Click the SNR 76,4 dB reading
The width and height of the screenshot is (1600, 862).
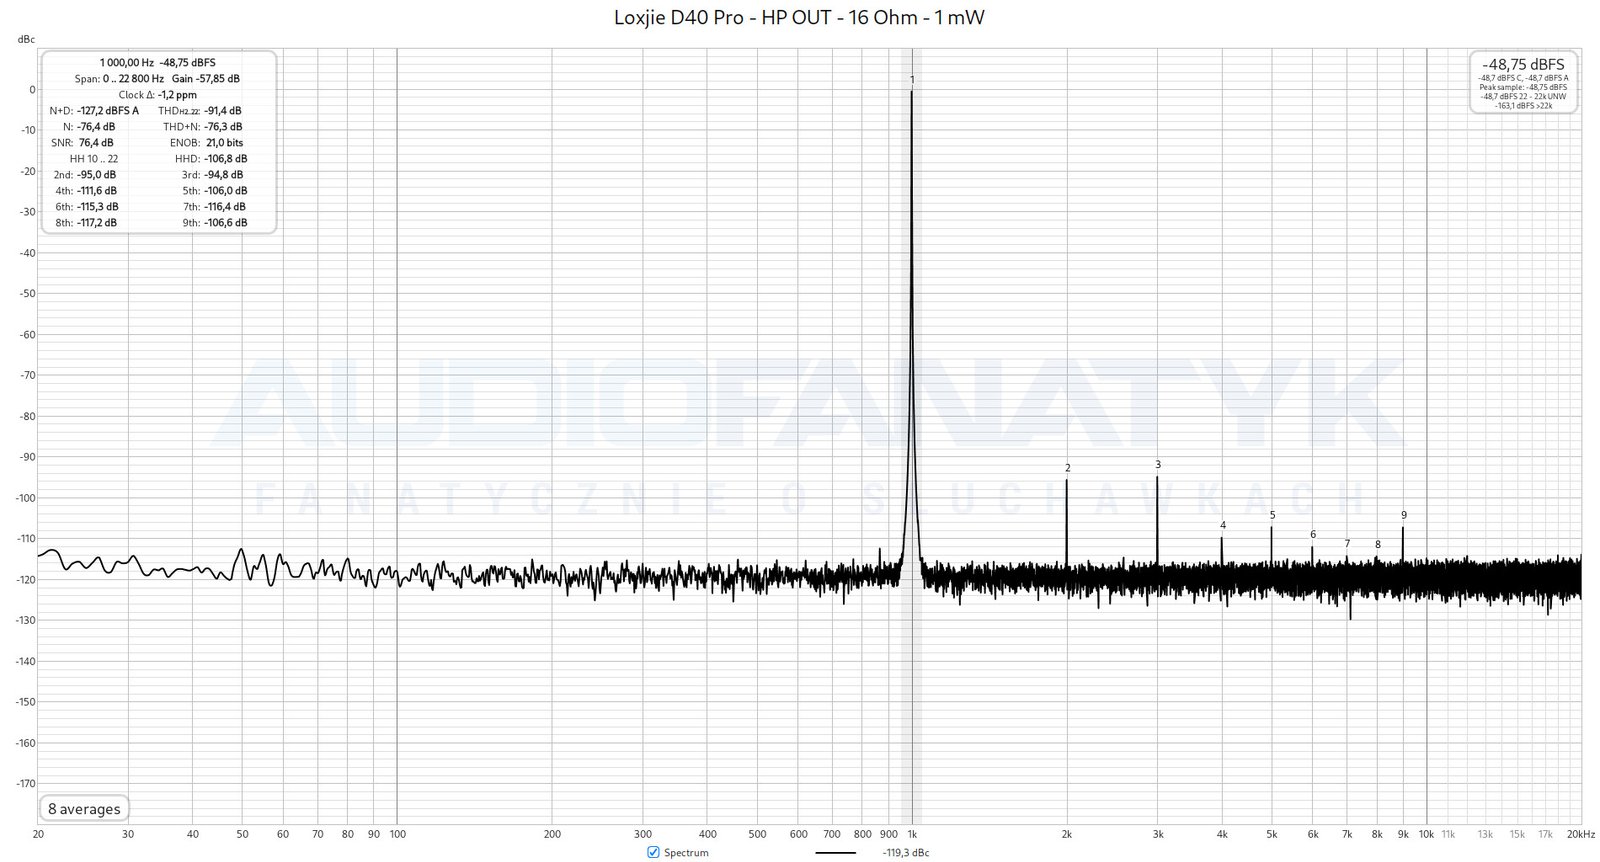point(96,143)
